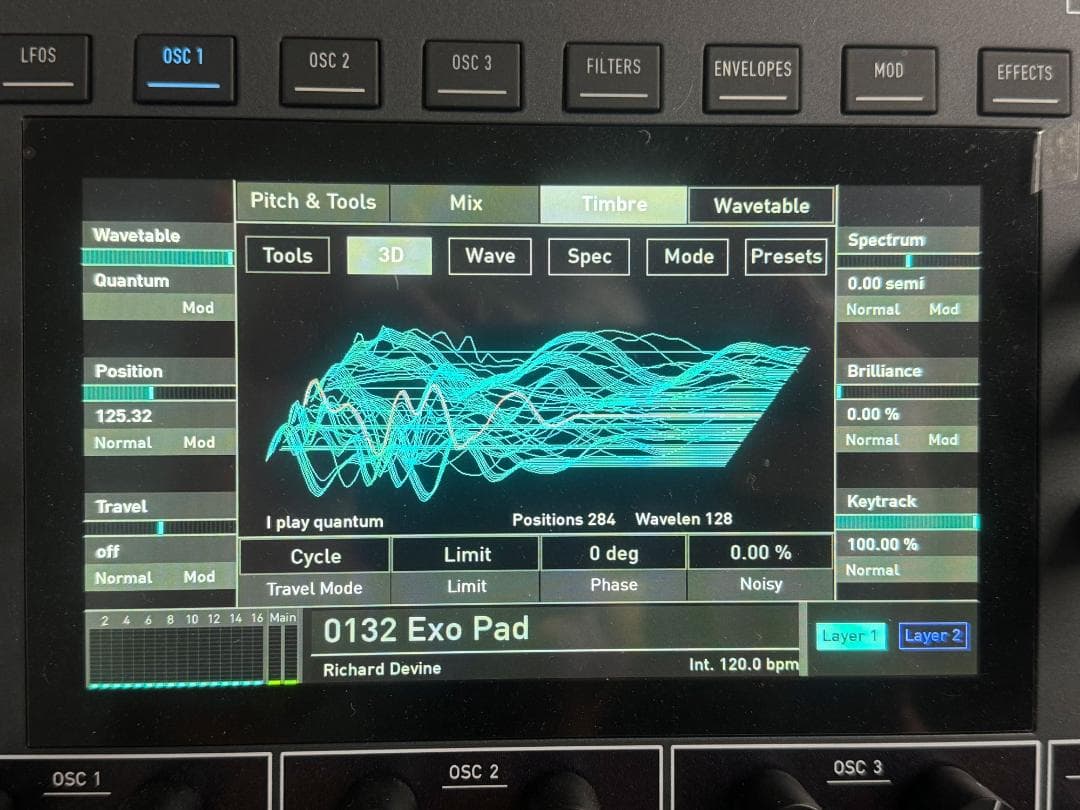1080x810 pixels.
Task: Open the Spec view
Action: point(589,256)
